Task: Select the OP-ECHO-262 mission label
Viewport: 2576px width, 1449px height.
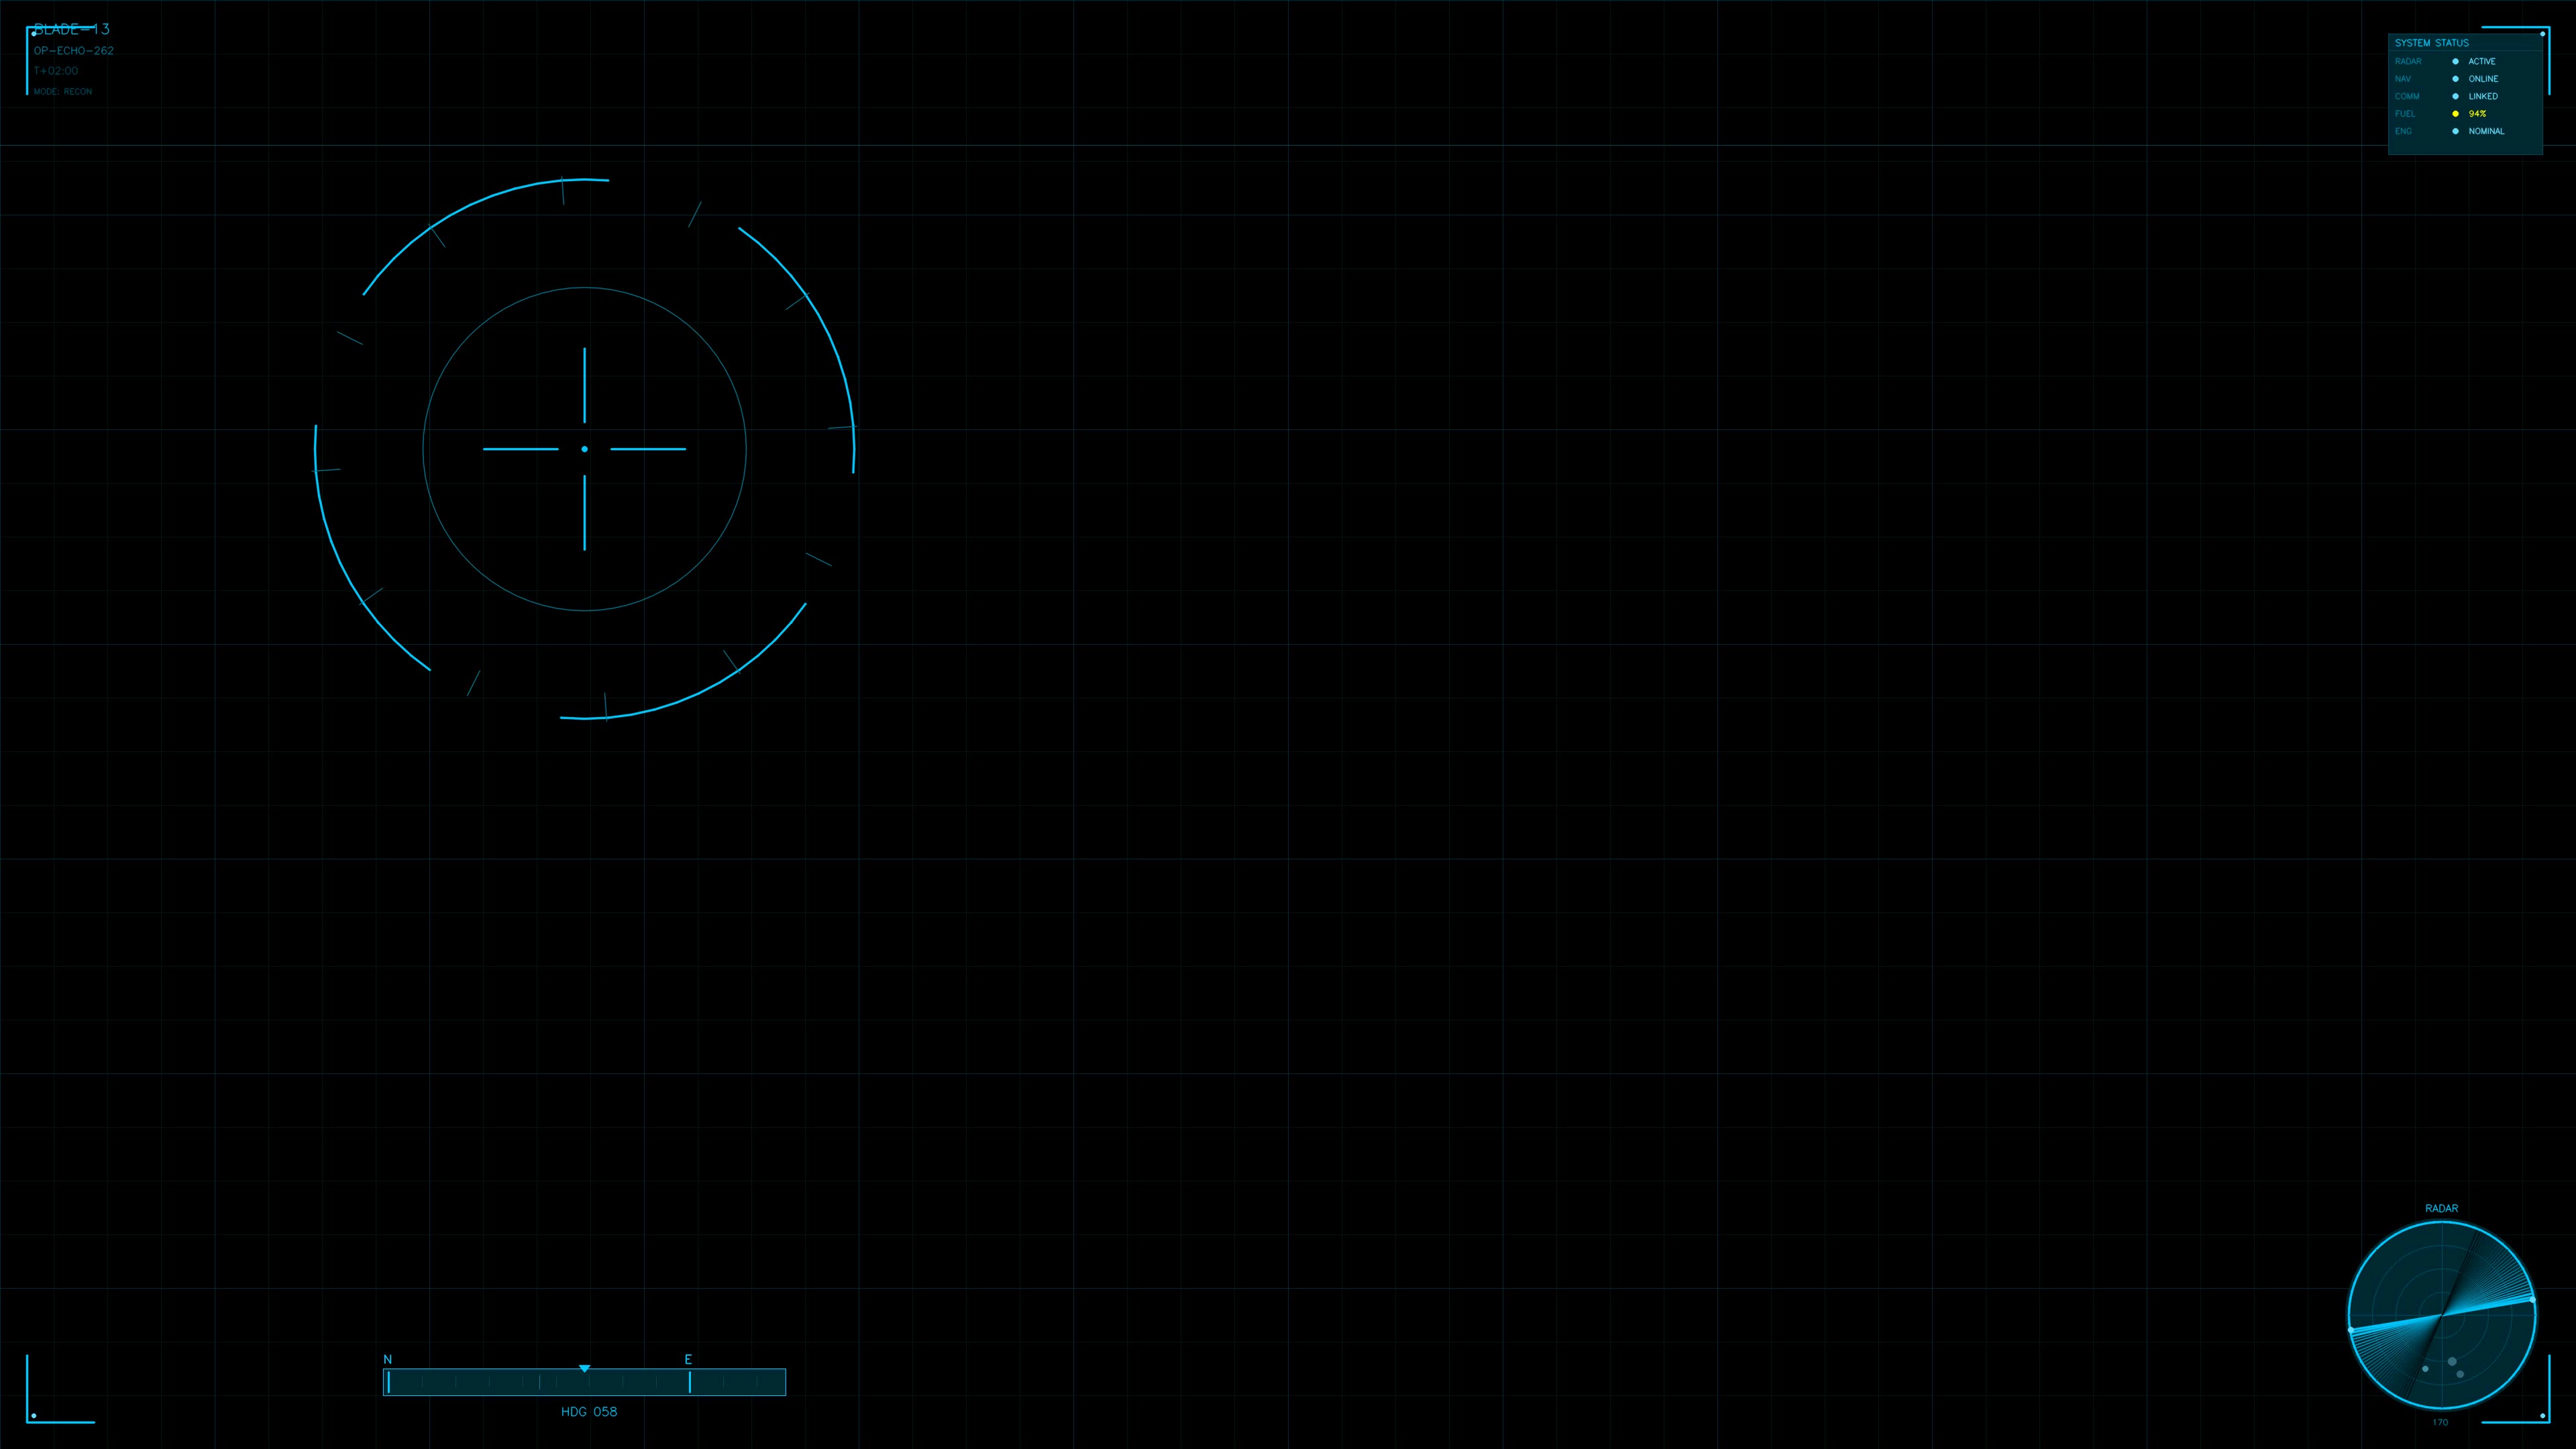Action: point(73,50)
